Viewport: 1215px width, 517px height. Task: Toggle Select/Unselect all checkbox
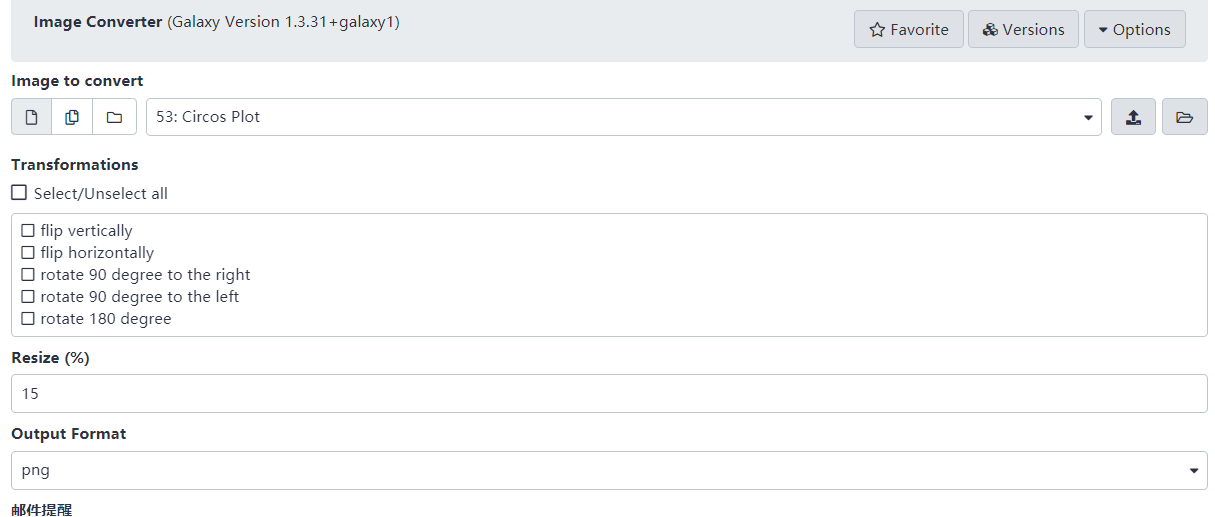click(x=19, y=193)
